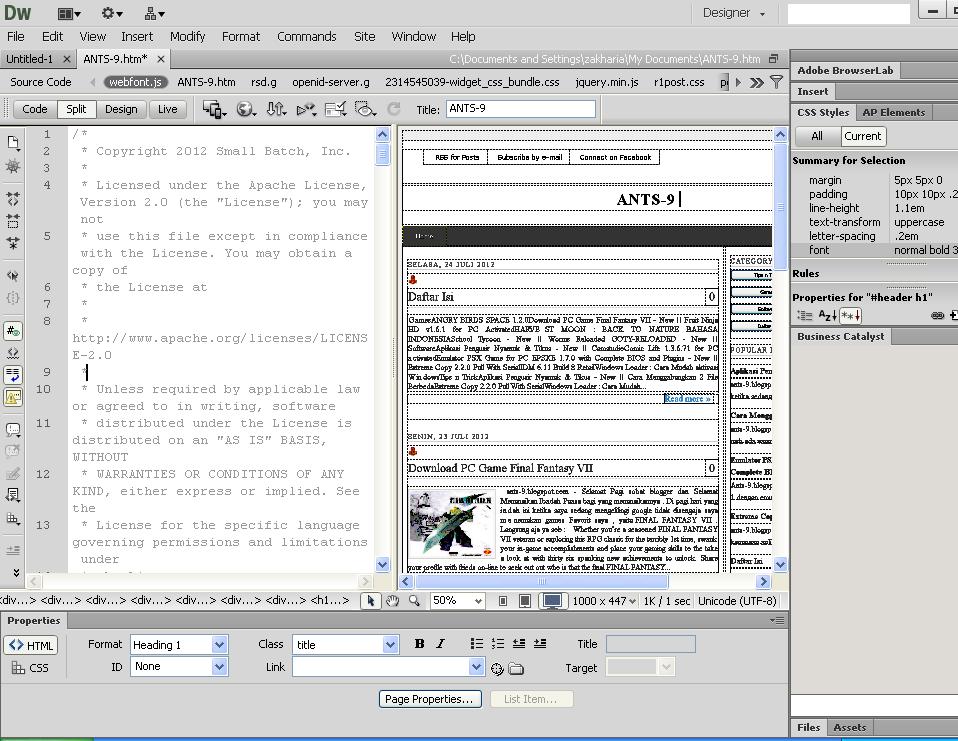Screen dimensions: 958x741
Task: Open the Class dropdown set to title
Action: coord(345,644)
